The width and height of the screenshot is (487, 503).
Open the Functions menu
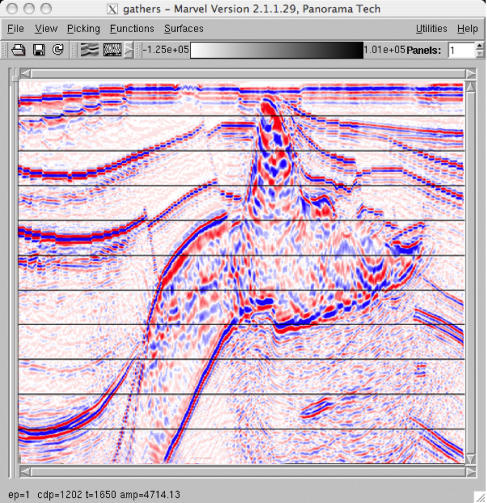(x=132, y=29)
